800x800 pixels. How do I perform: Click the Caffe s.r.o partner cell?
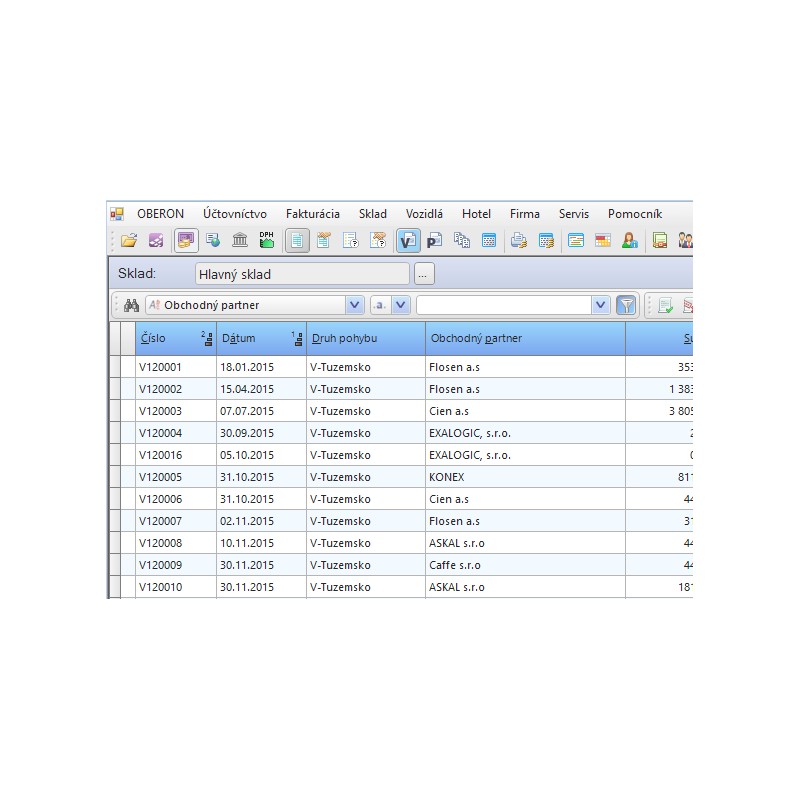tap(526, 565)
